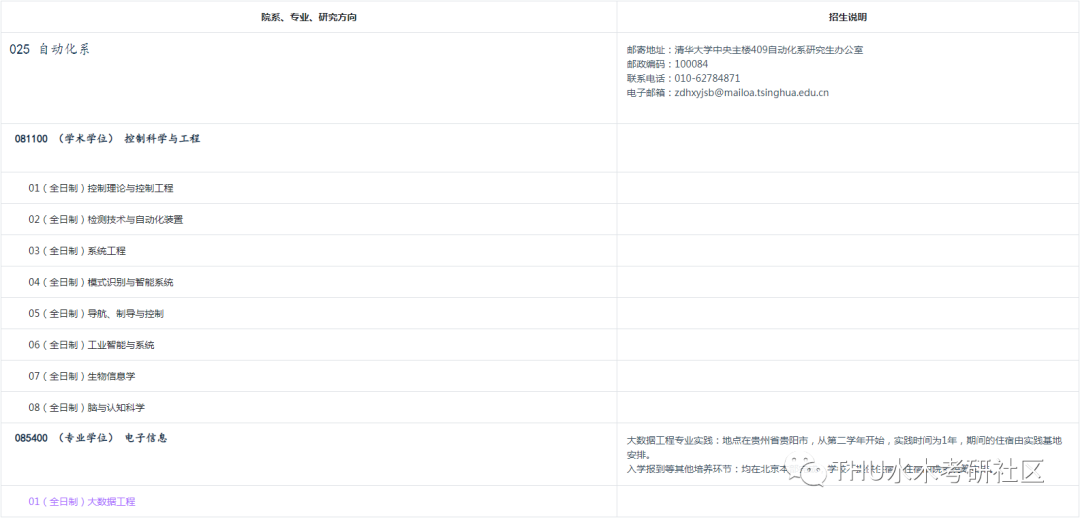Click the 大数据工程专业实践 description text
The image size is (1080, 518).
(x=843, y=440)
